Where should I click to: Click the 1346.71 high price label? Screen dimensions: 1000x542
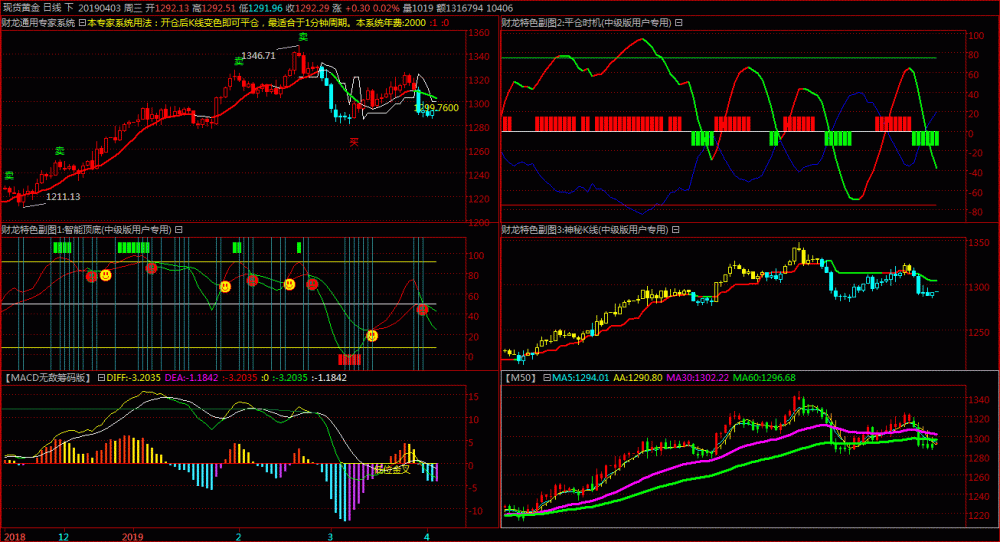(x=258, y=55)
